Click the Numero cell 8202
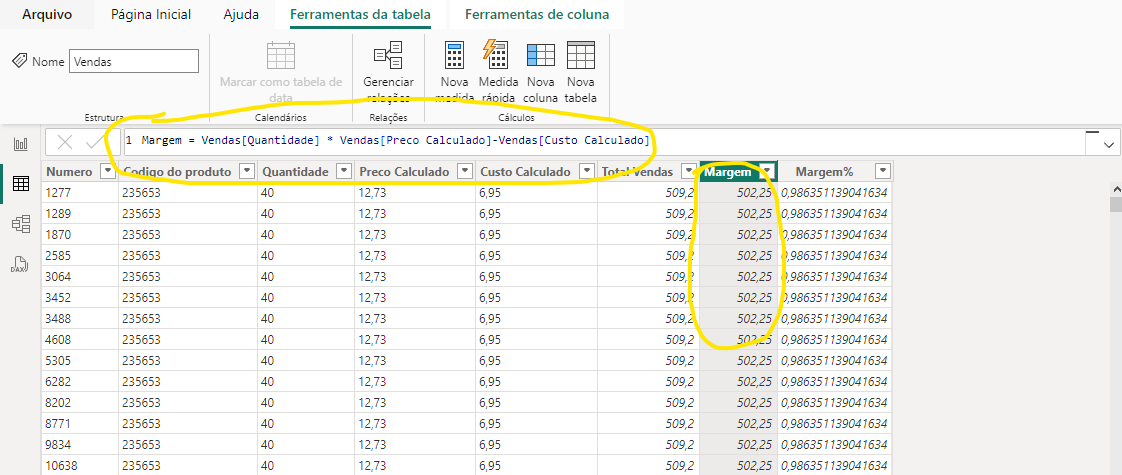 tap(81, 402)
